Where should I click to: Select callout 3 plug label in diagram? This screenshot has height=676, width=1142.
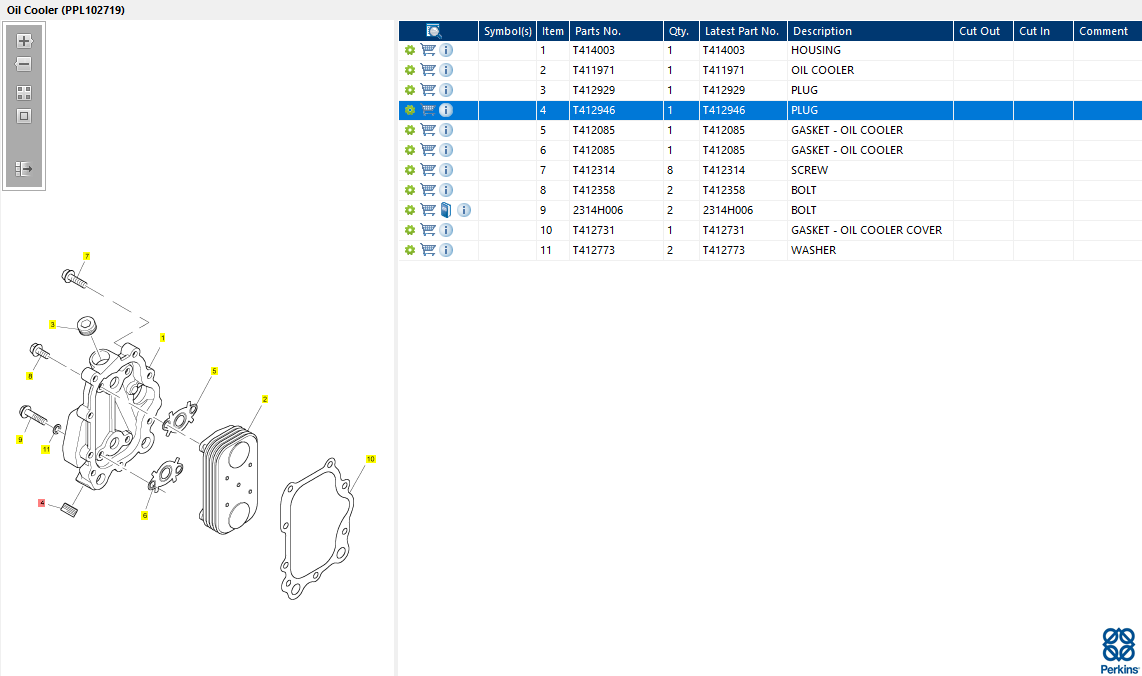tap(52, 324)
